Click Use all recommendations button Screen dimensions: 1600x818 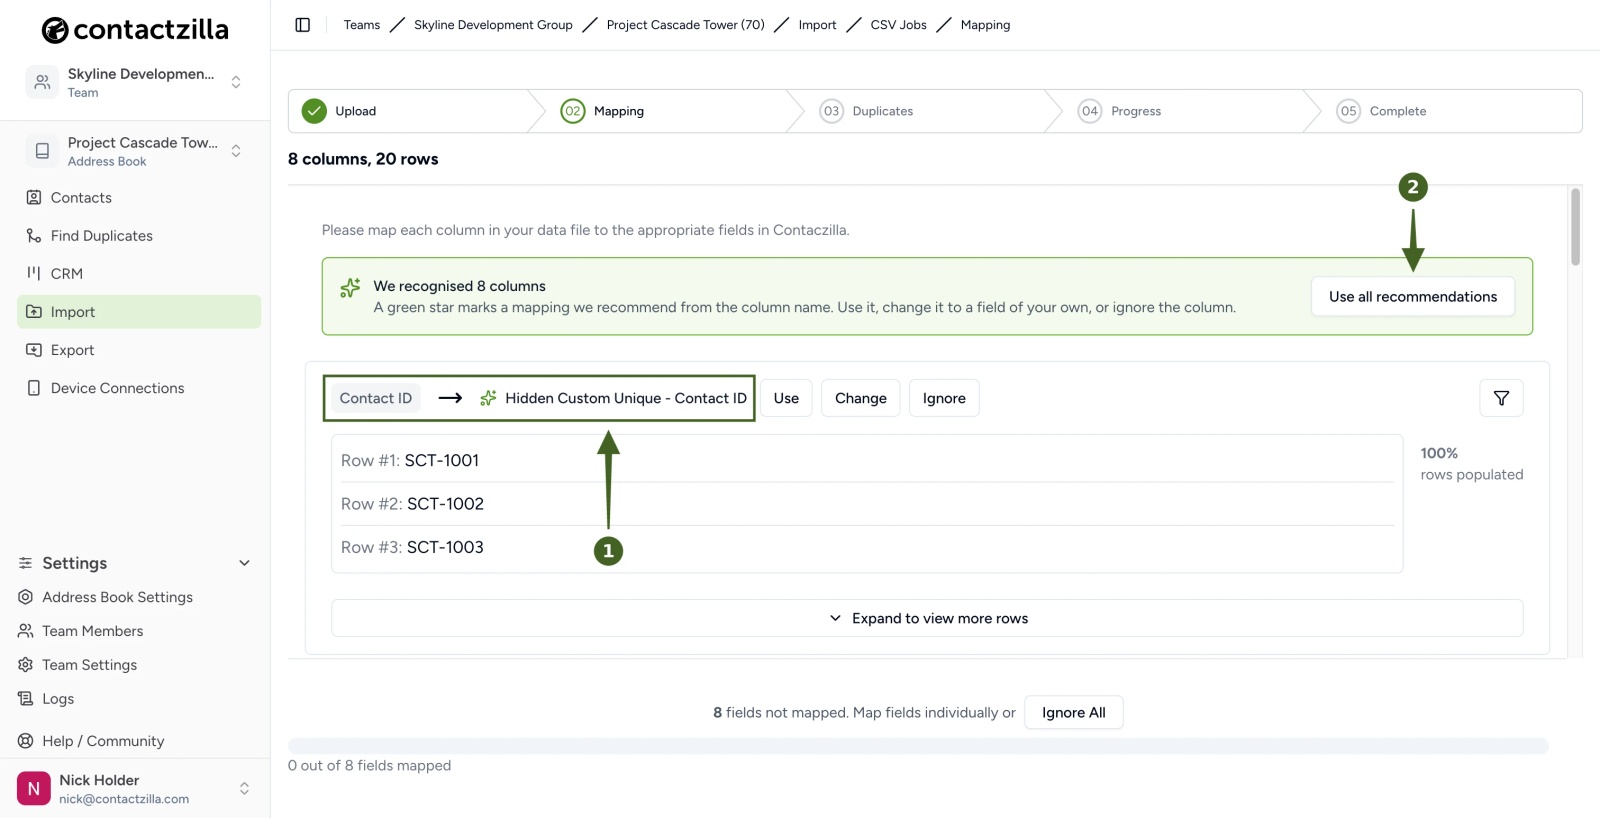(1413, 297)
